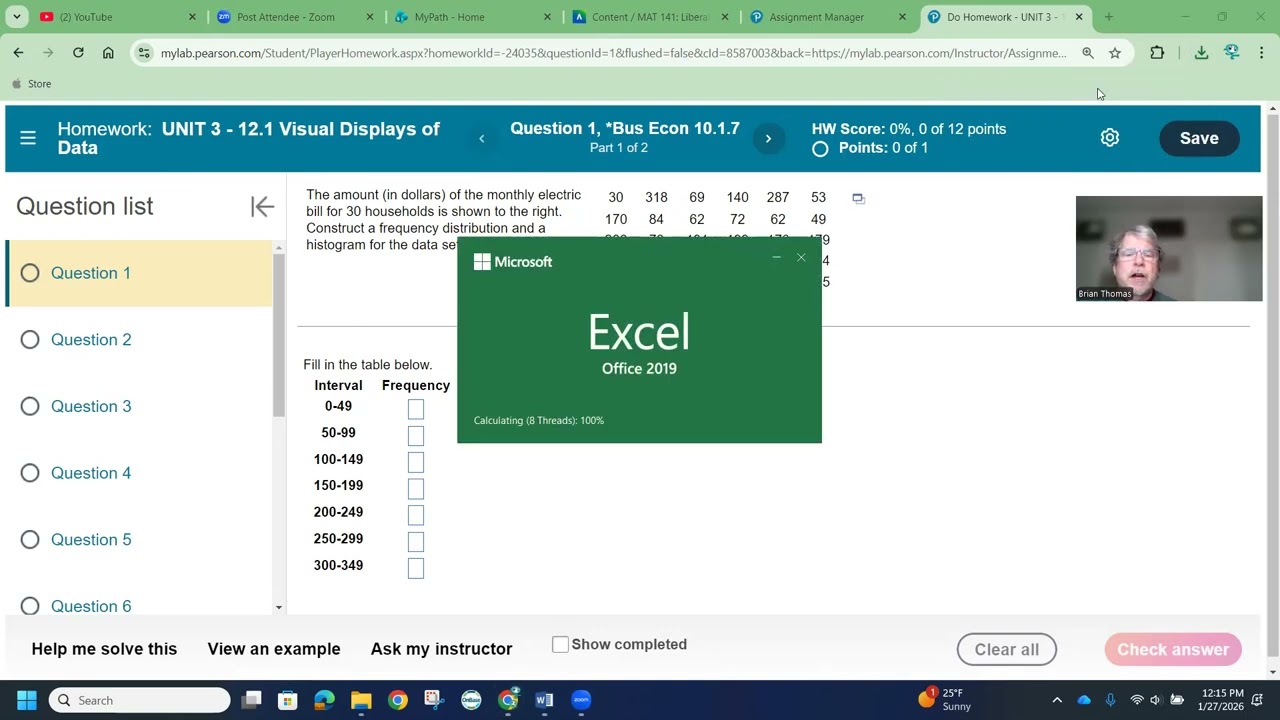
Task: Open the data set popup icon
Action: [x=858, y=198]
